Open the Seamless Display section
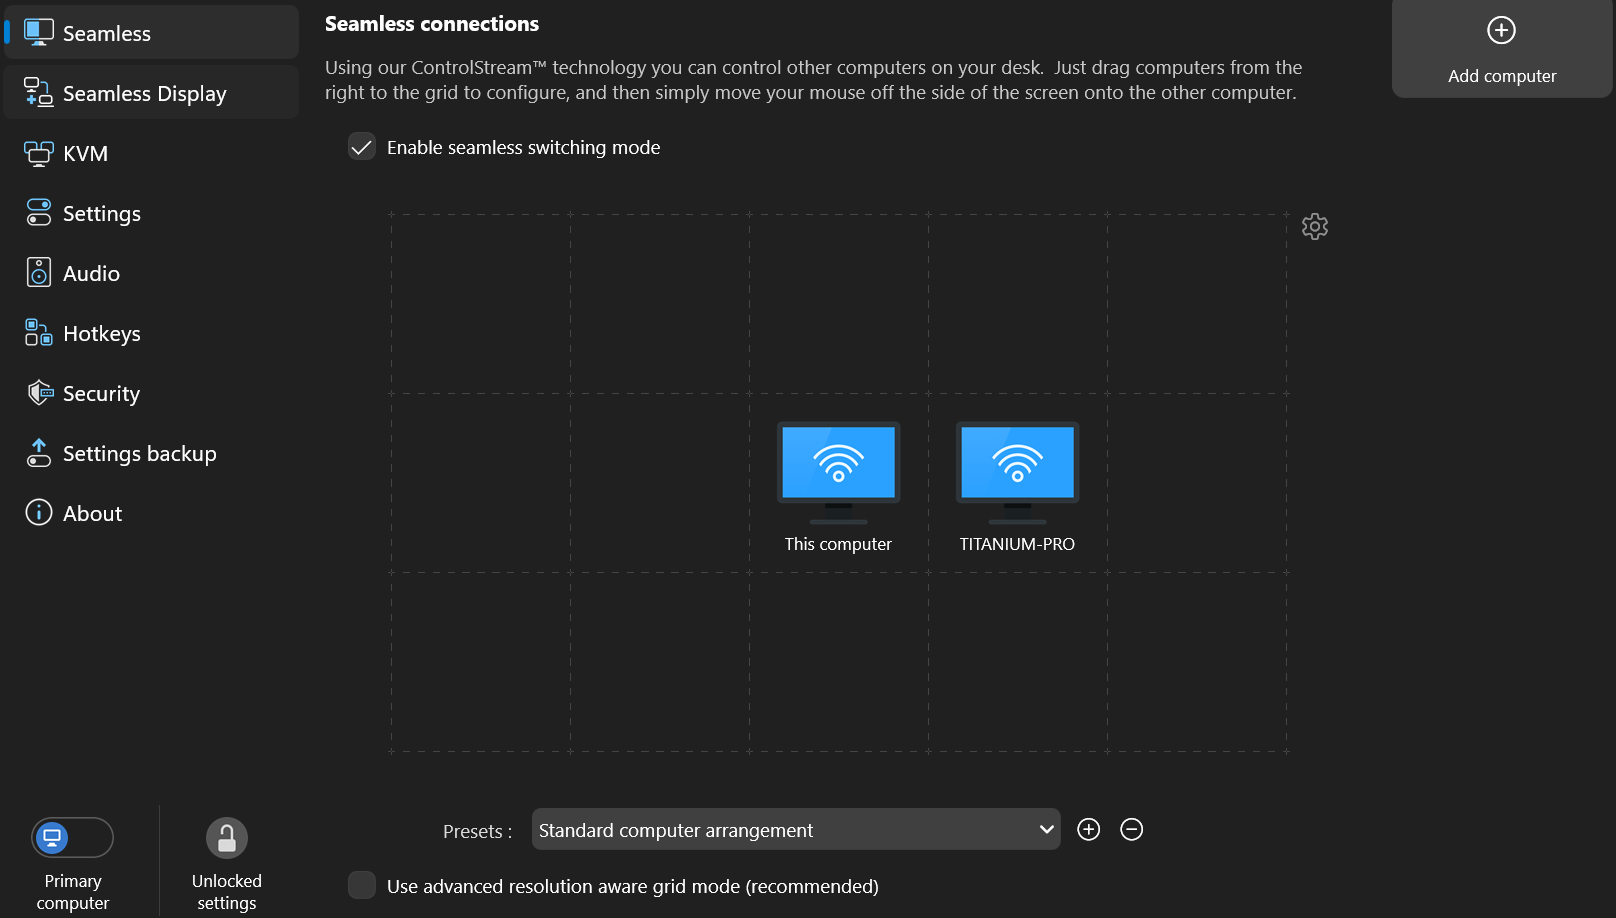 [x=145, y=94]
